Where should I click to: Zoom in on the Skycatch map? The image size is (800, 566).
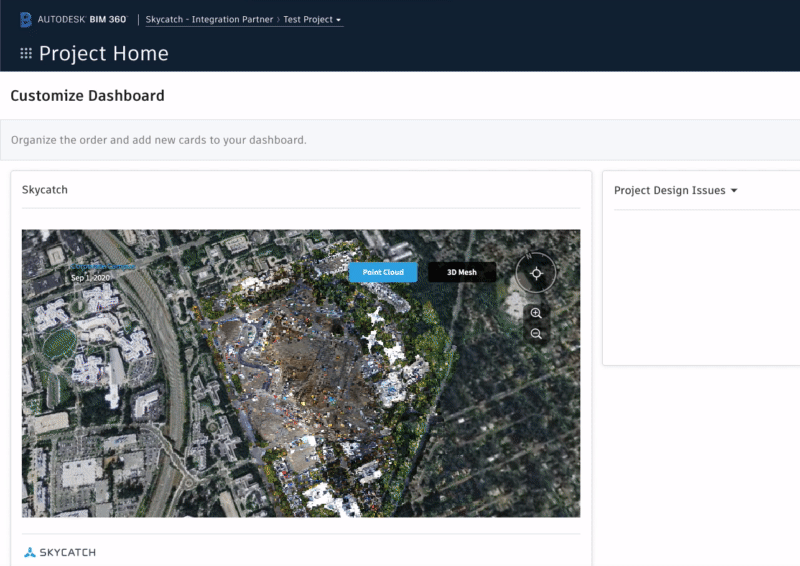(x=536, y=313)
